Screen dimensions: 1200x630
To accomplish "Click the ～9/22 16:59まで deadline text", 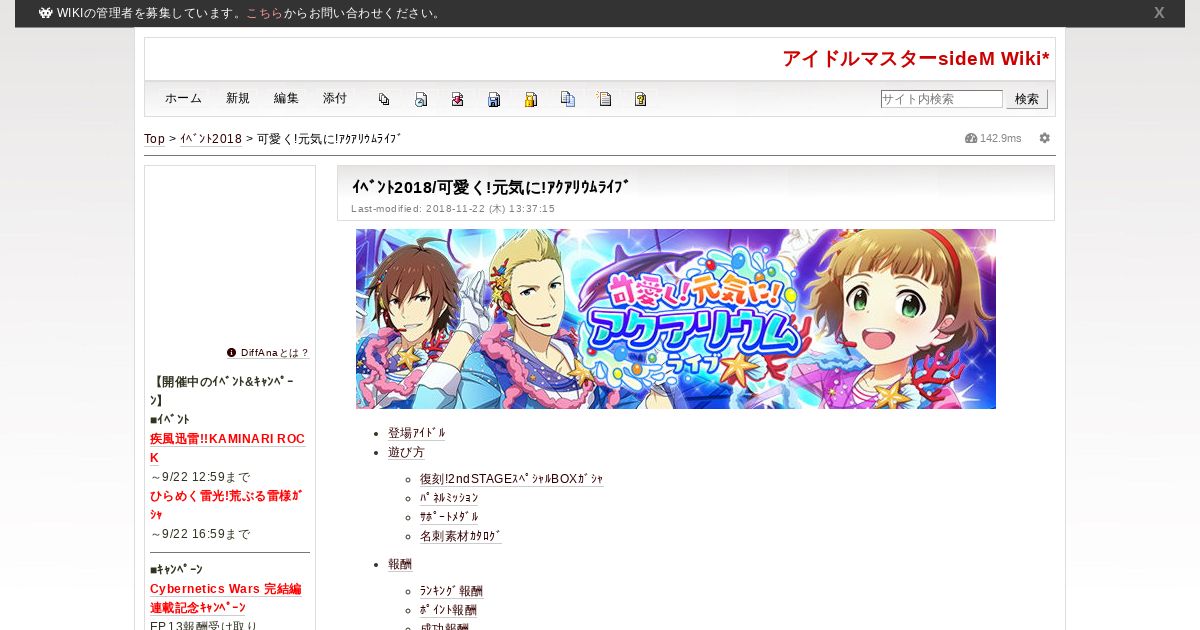I will [200, 534].
